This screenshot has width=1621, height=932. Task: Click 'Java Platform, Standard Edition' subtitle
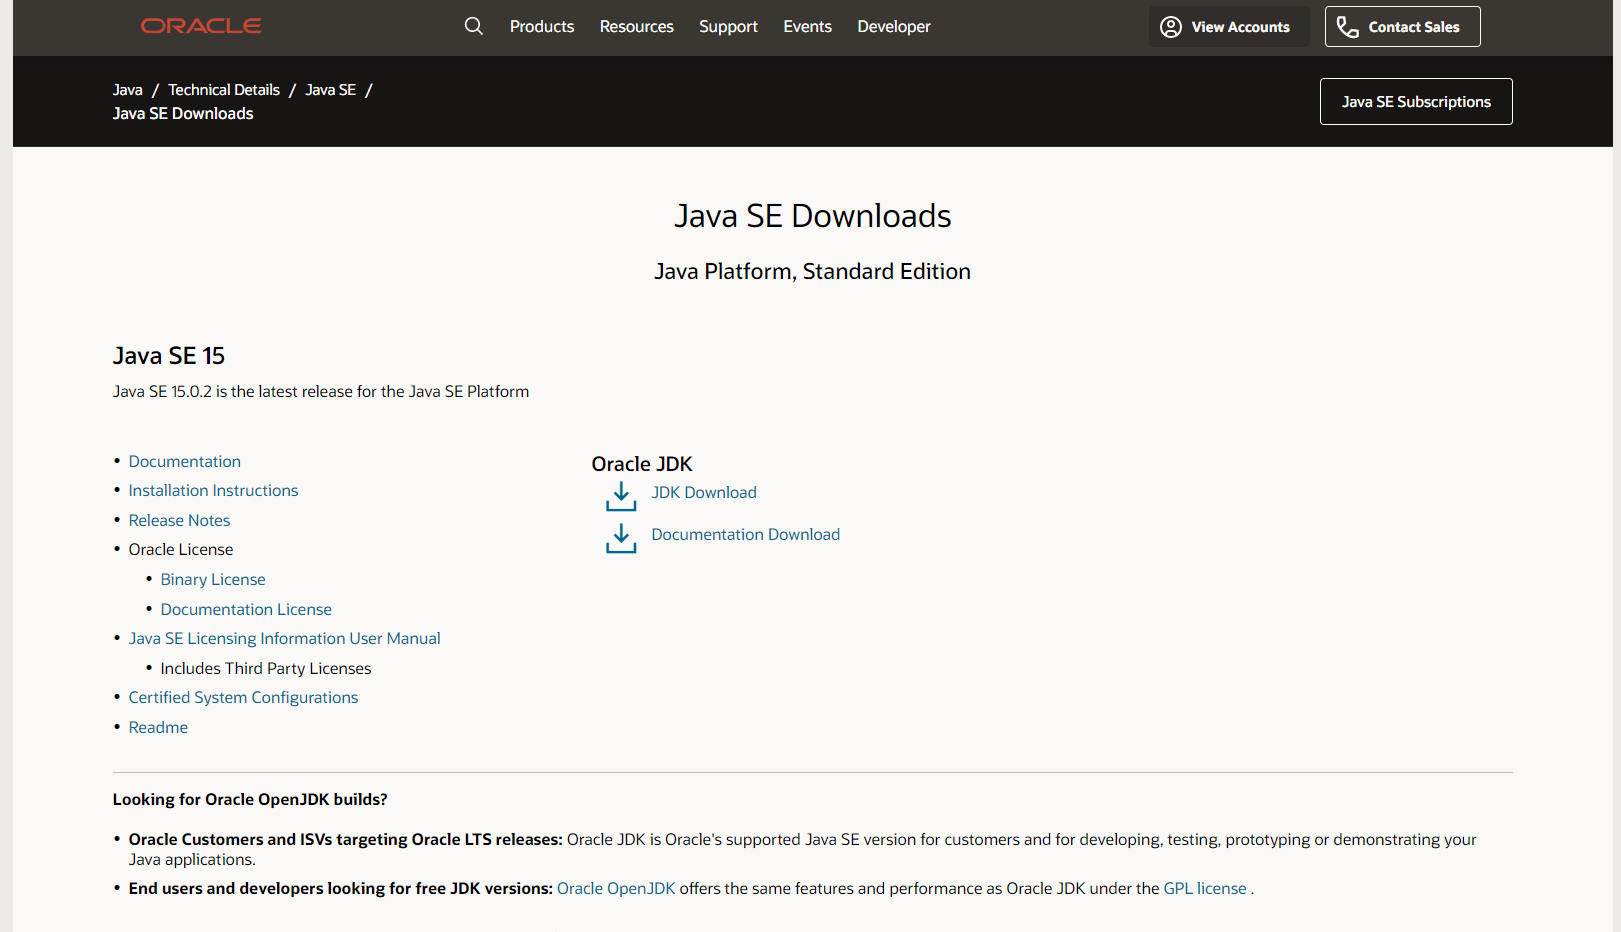click(812, 272)
